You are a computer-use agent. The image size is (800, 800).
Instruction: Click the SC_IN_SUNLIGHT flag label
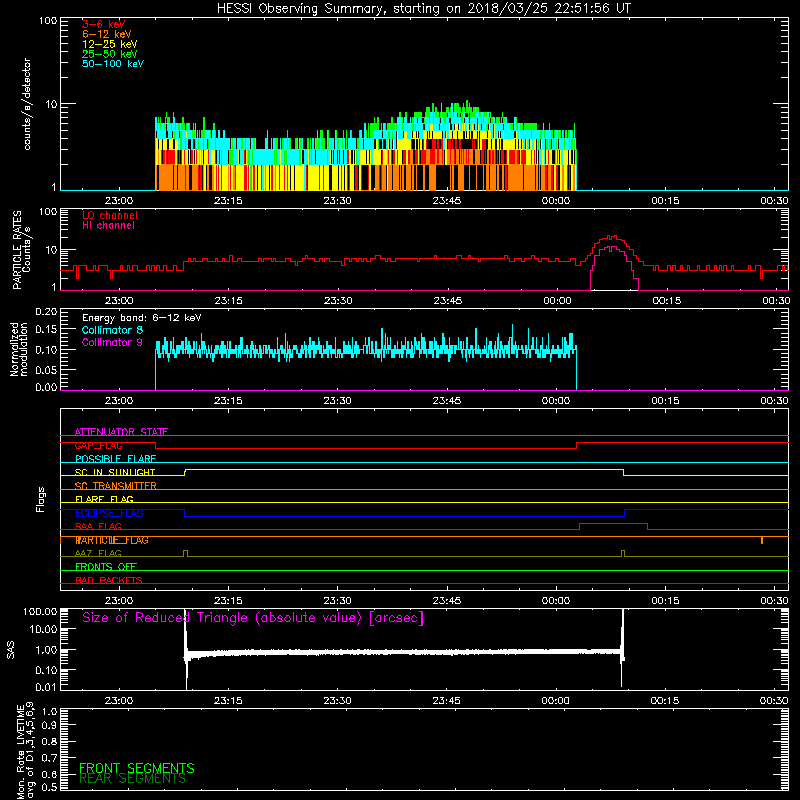(x=115, y=472)
